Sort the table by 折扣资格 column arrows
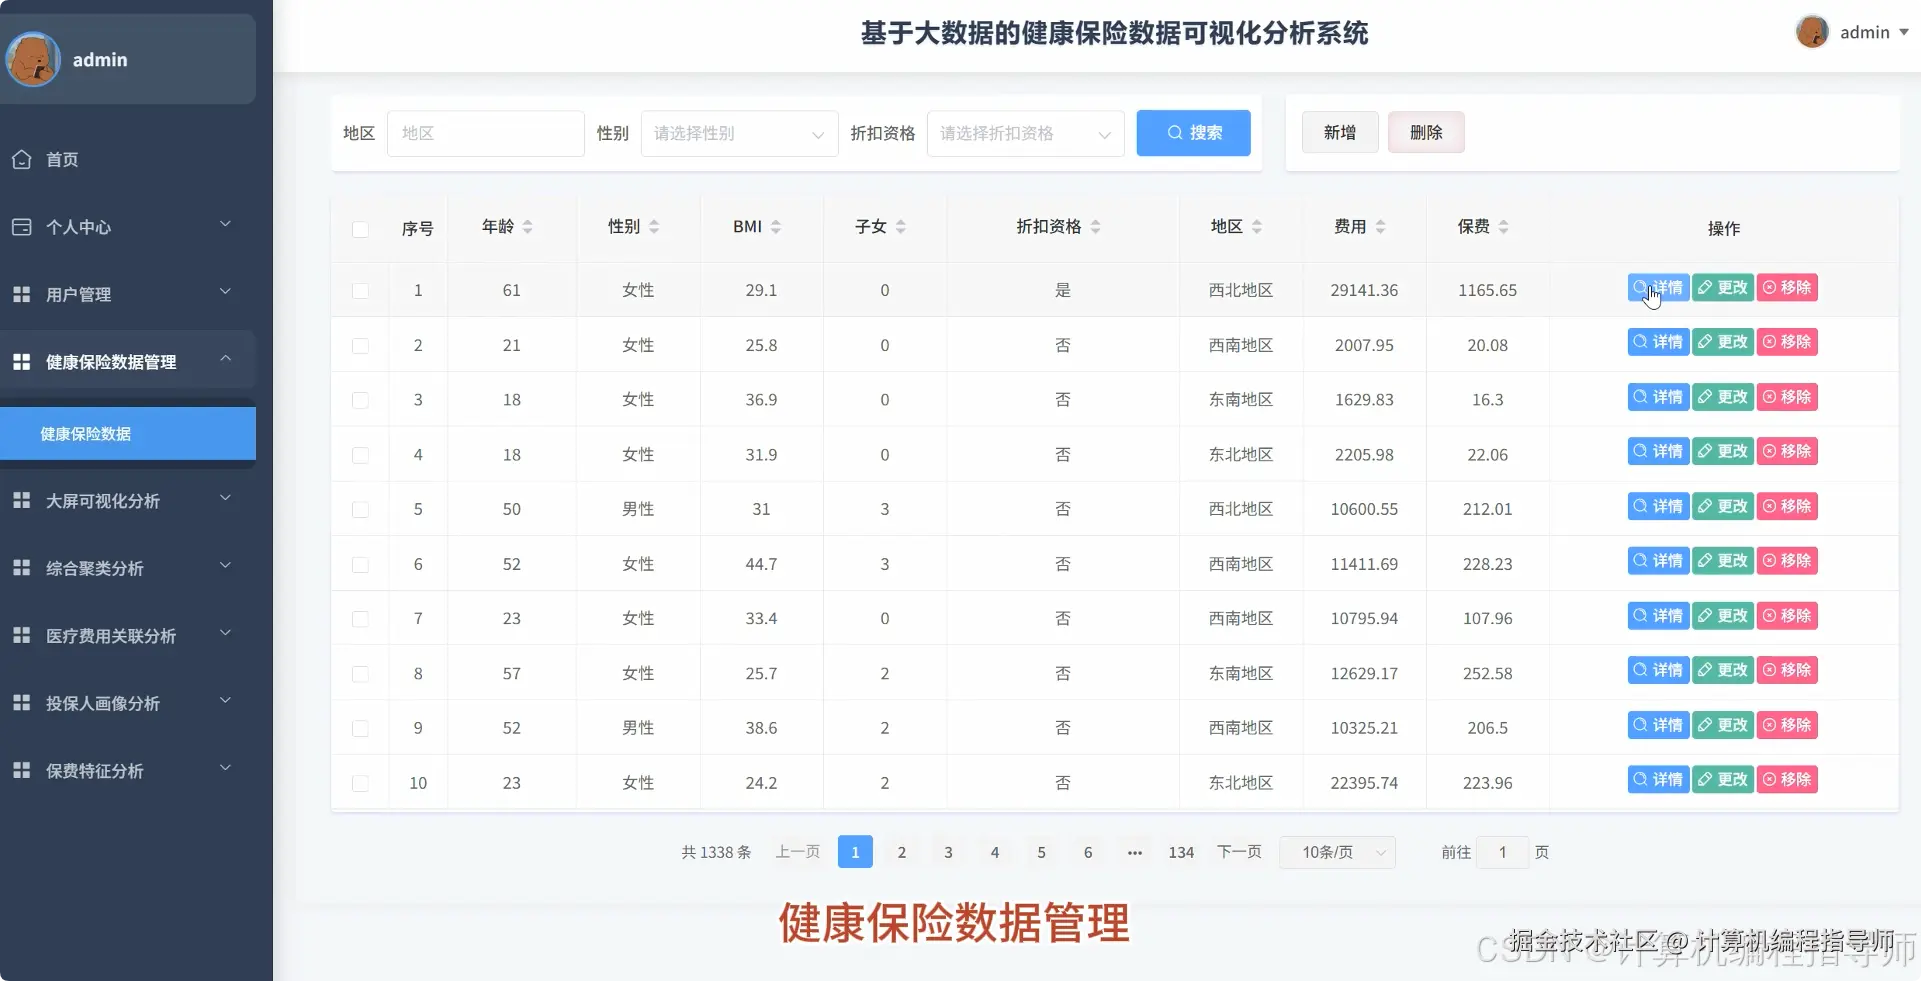Screen dimensions: 1921x981 [x=1096, y=227]
